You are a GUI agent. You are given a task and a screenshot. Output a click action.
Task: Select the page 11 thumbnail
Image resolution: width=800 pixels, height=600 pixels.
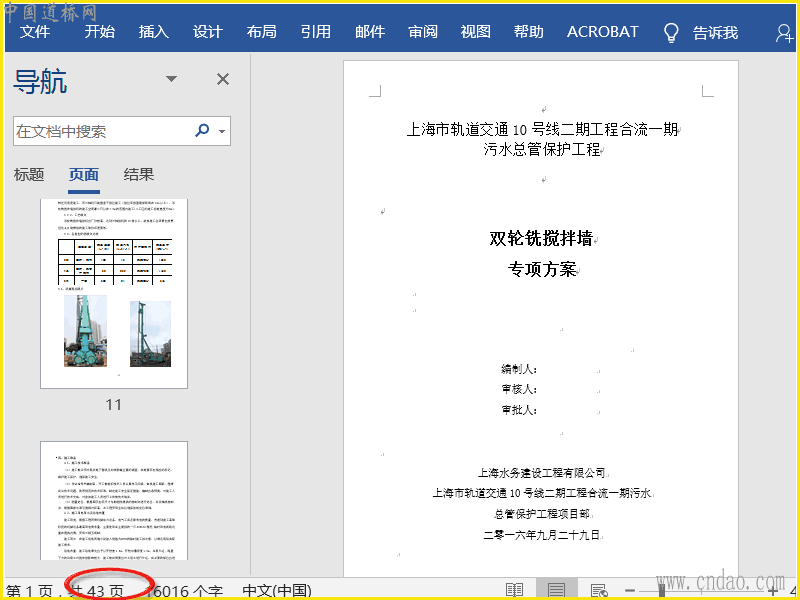(x=114, y=293)
